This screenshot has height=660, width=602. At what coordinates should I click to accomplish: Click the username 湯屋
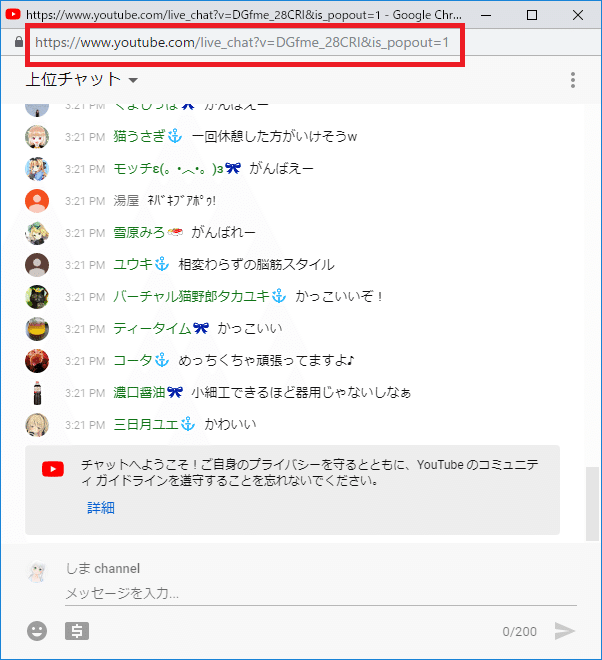coord(126,200)
